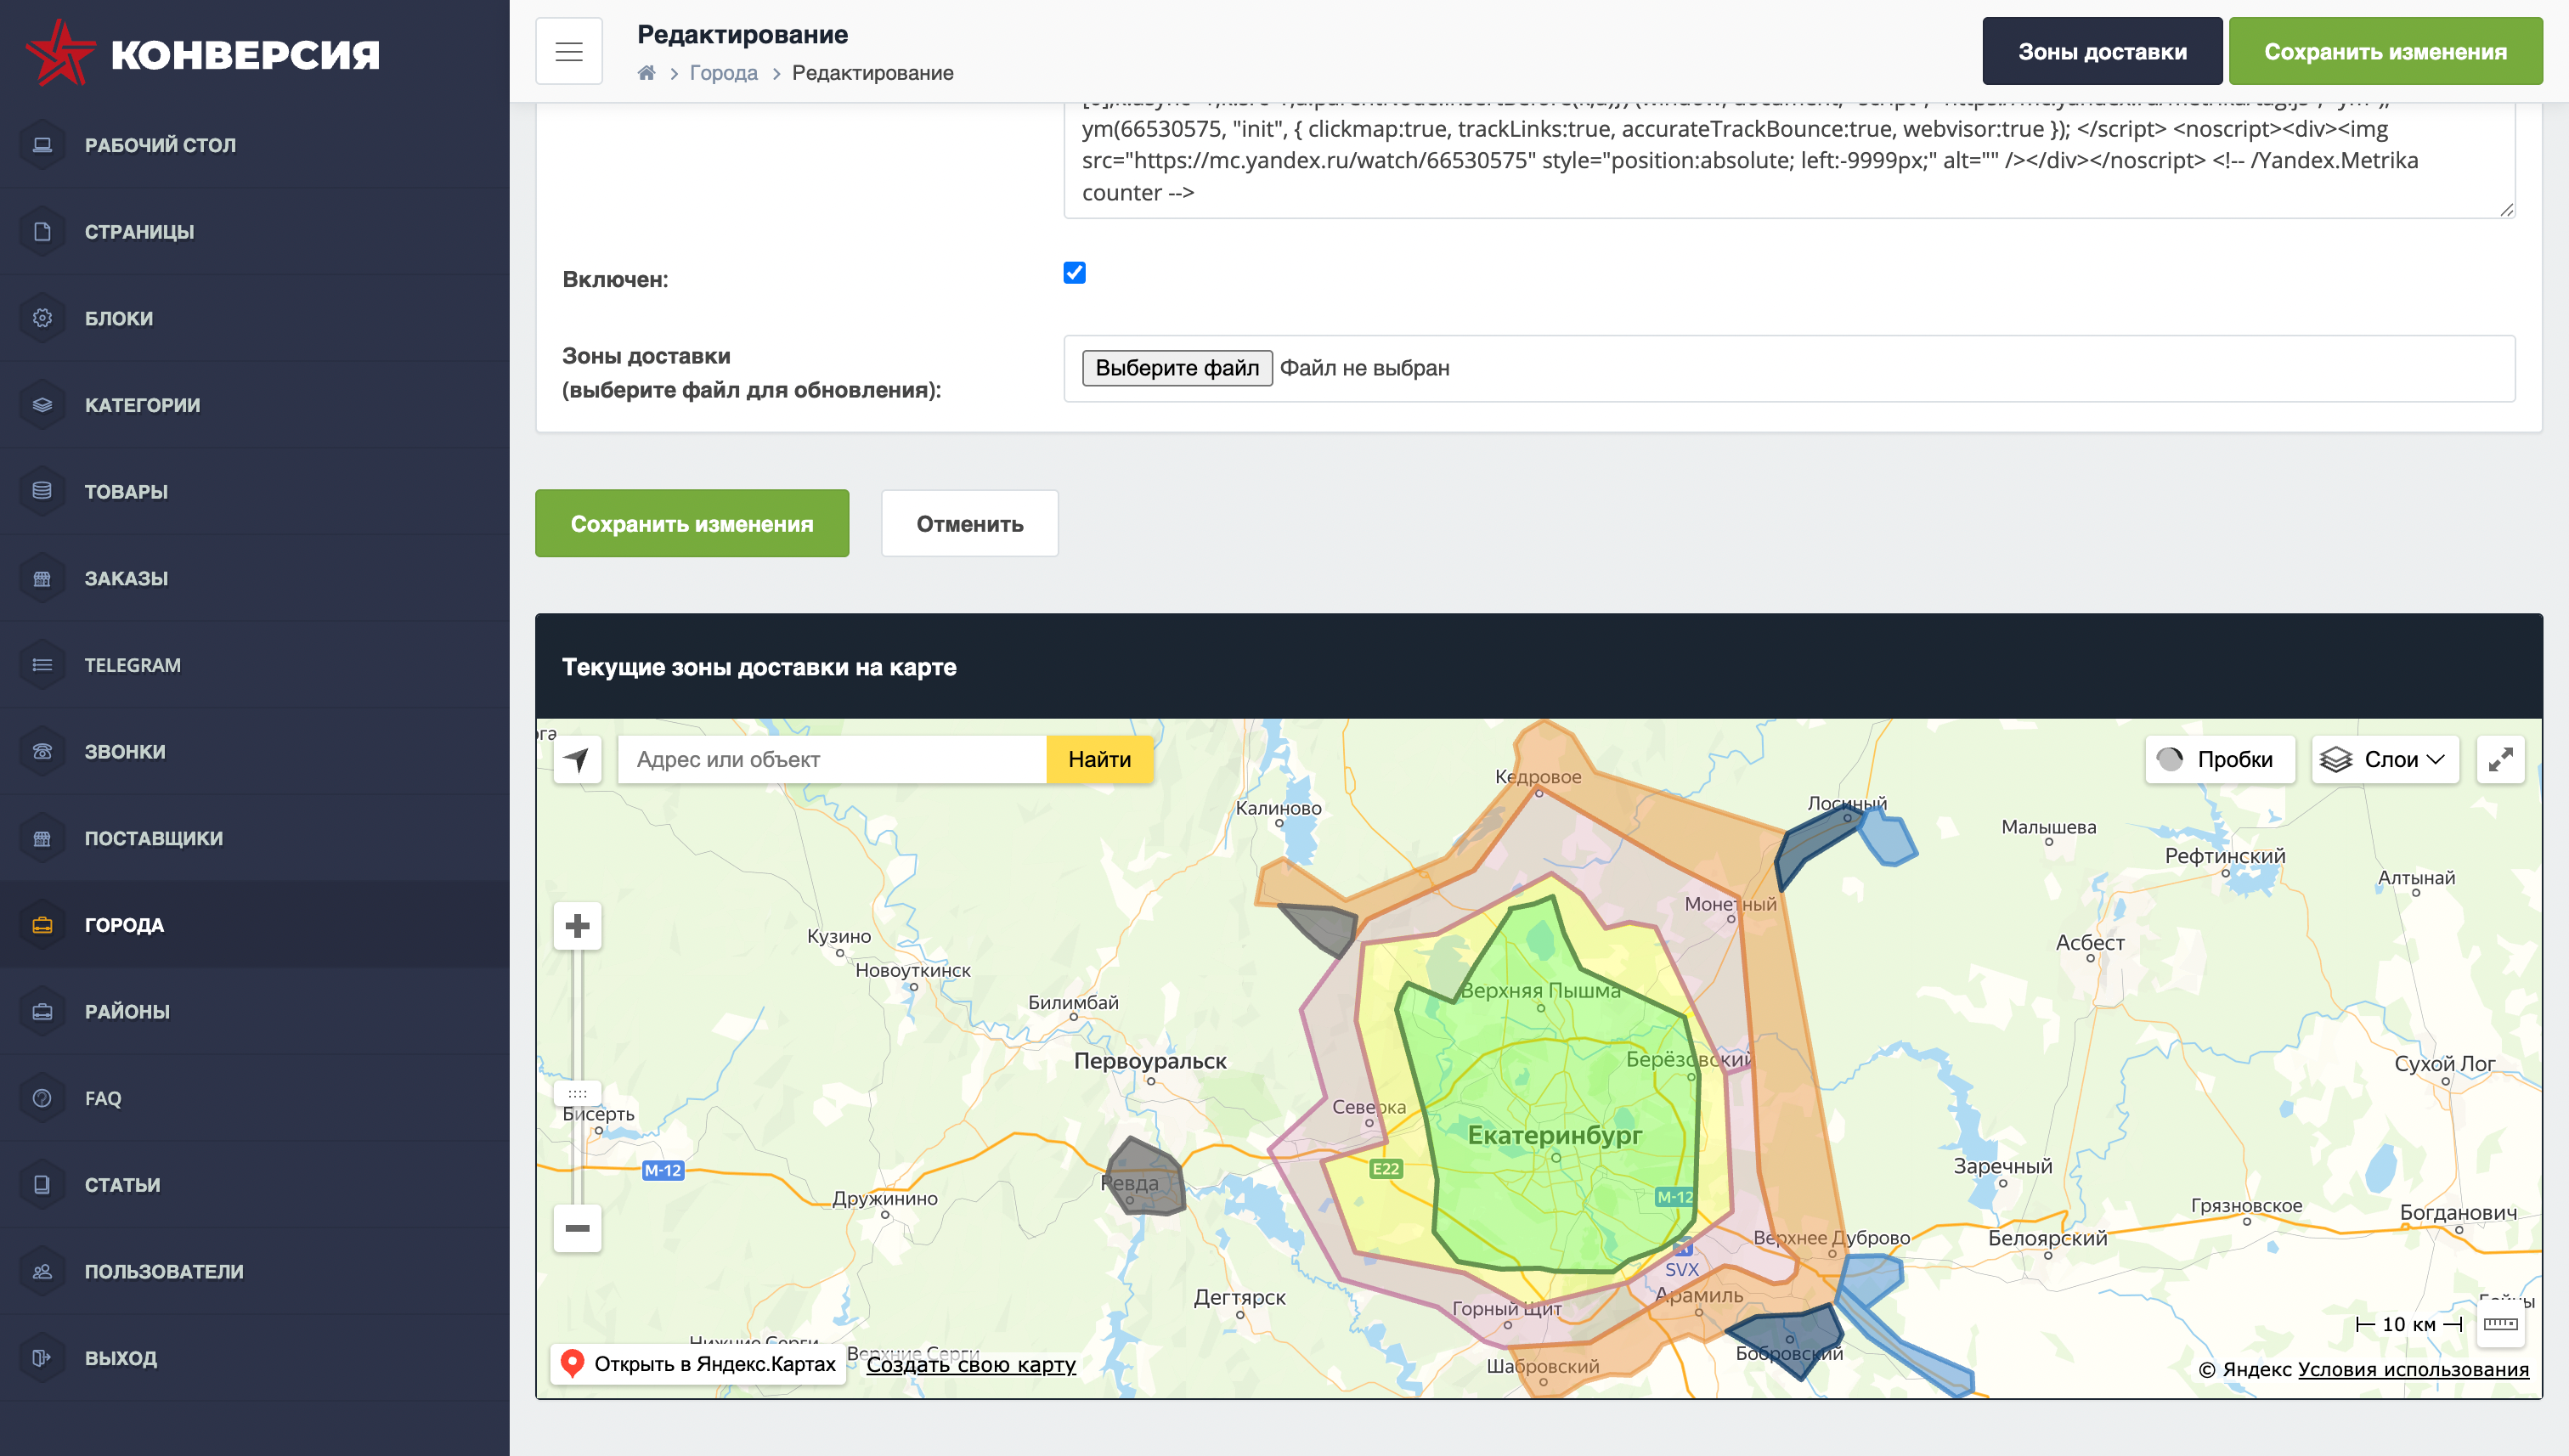Screen dimensions: 2569x1456
Task: Open Заказы in the sidebar
Action: (x=126, y=578)
